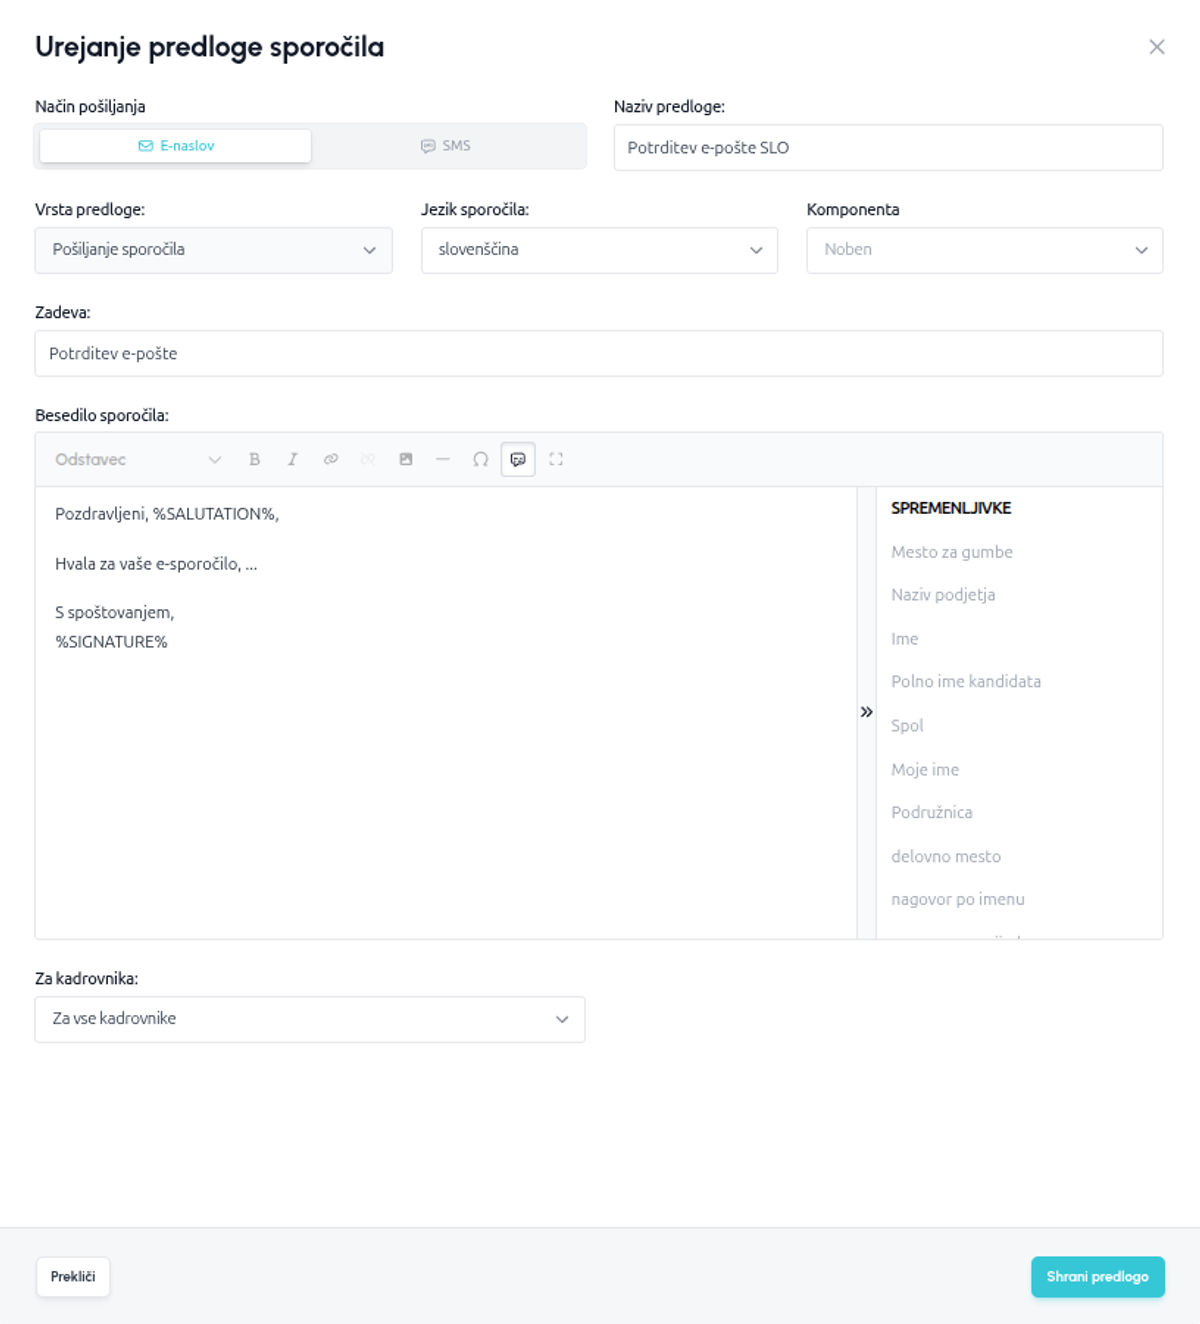This screenshot has height=1324, width=1200.
Task: Click the 'S spoštovanjem,' line
Action: coord(115,613)
